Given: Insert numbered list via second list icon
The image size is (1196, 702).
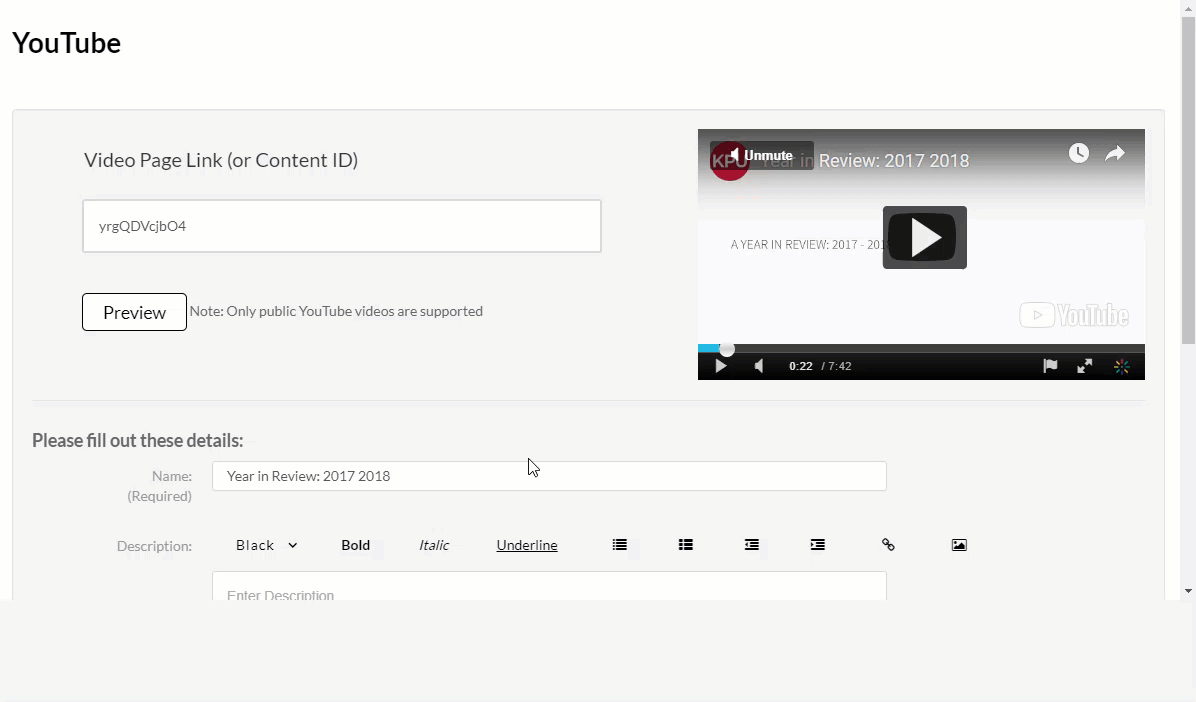Looking at the screenshot, I should [x=686, y=545].
